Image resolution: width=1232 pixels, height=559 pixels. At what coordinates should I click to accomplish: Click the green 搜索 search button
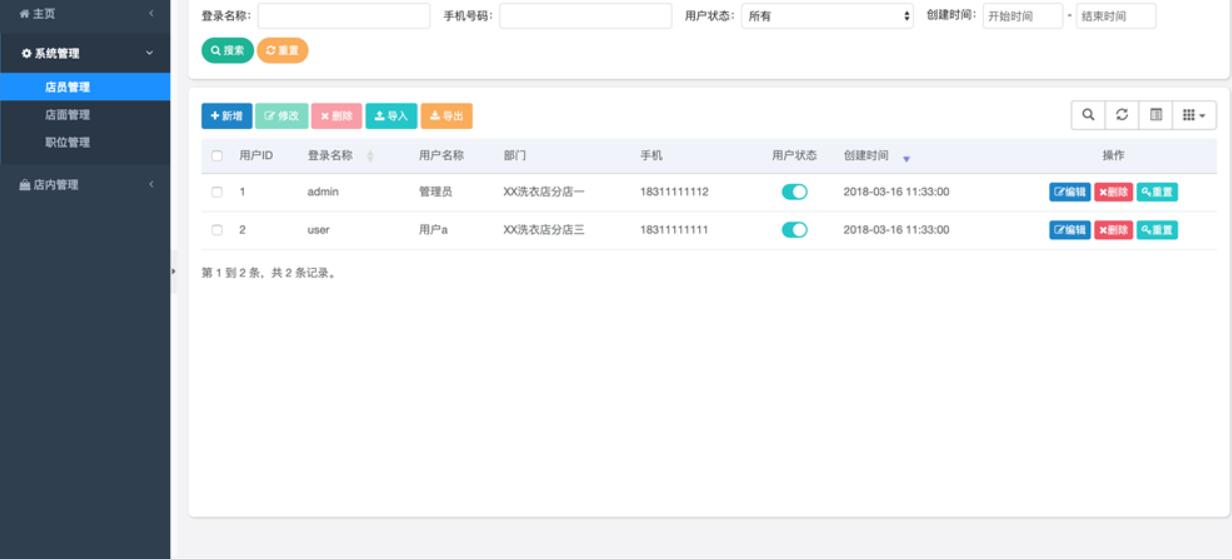(228, 50)
